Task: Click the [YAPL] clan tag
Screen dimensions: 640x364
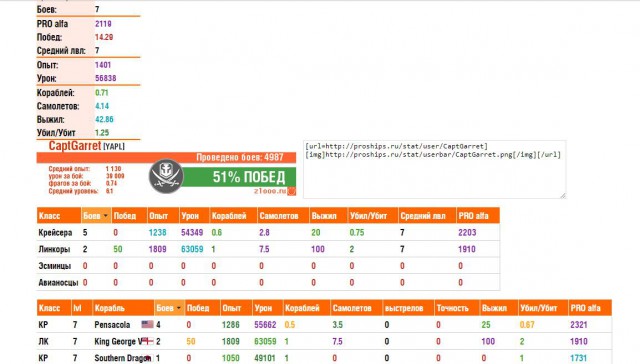Action: coord(114,146)
